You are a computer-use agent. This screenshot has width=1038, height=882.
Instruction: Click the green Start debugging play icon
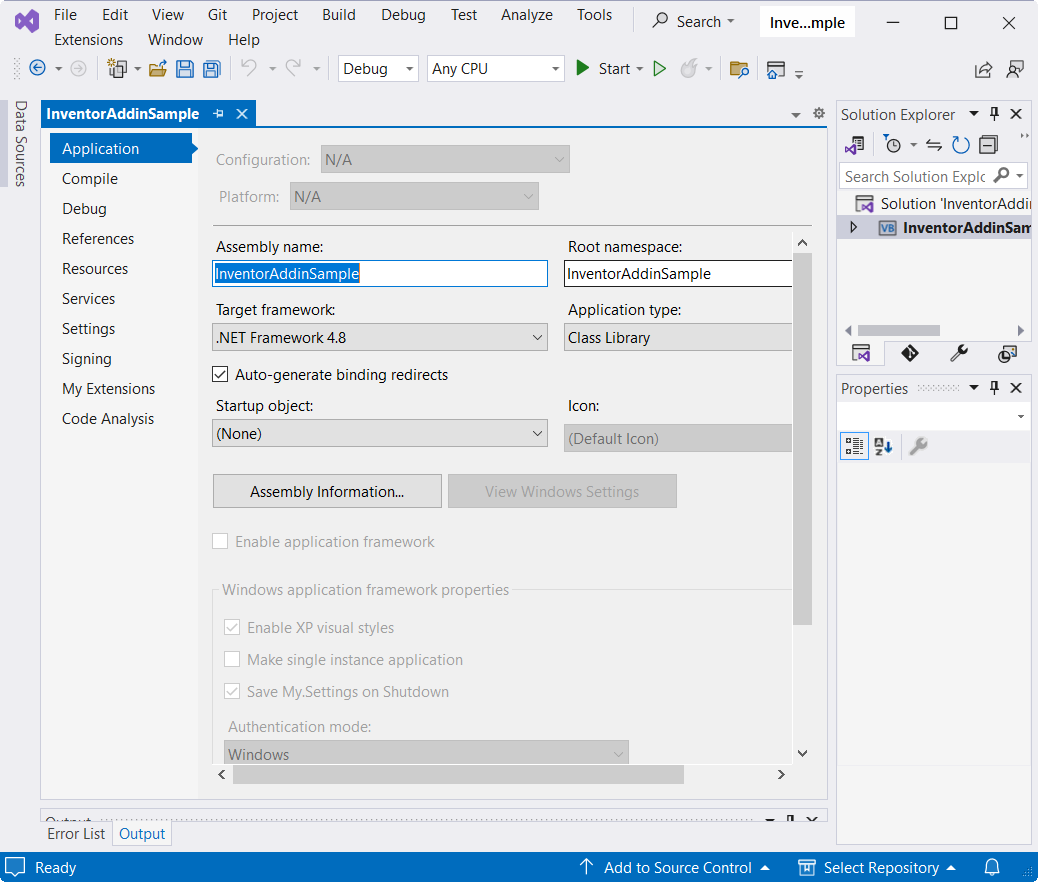pos(583,68)
